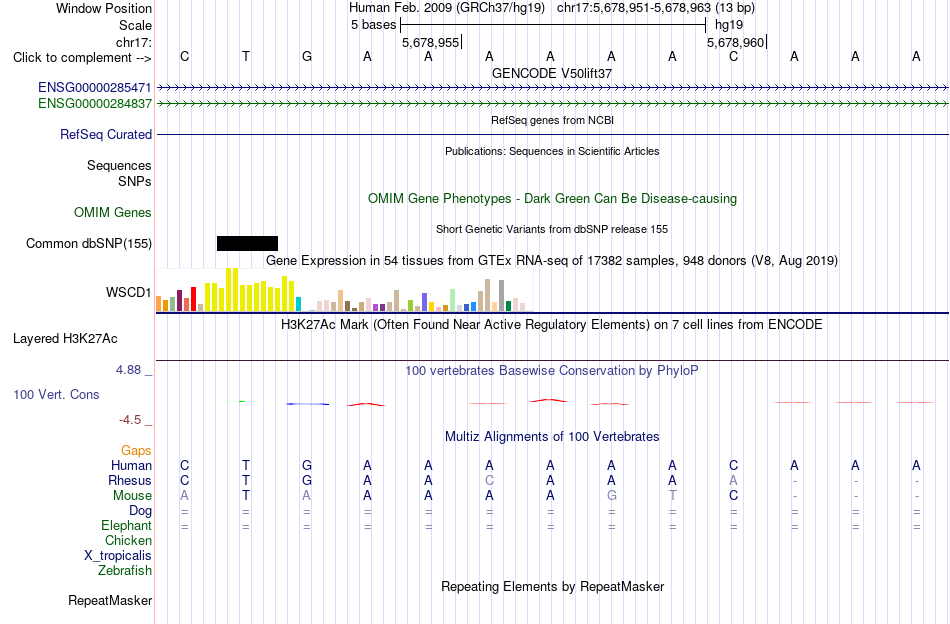This screenshot has height=624, width=950.
Task: Click the RepeatMasker track label
Action: point(110,600)
